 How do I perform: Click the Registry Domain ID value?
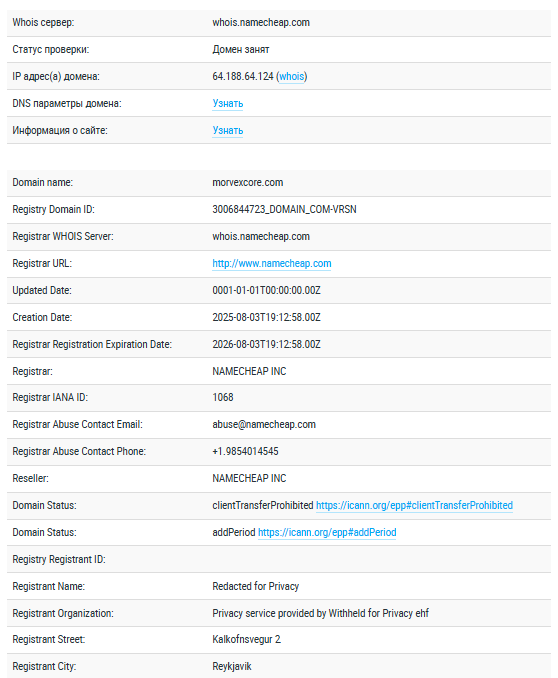(x=284, y=209)
